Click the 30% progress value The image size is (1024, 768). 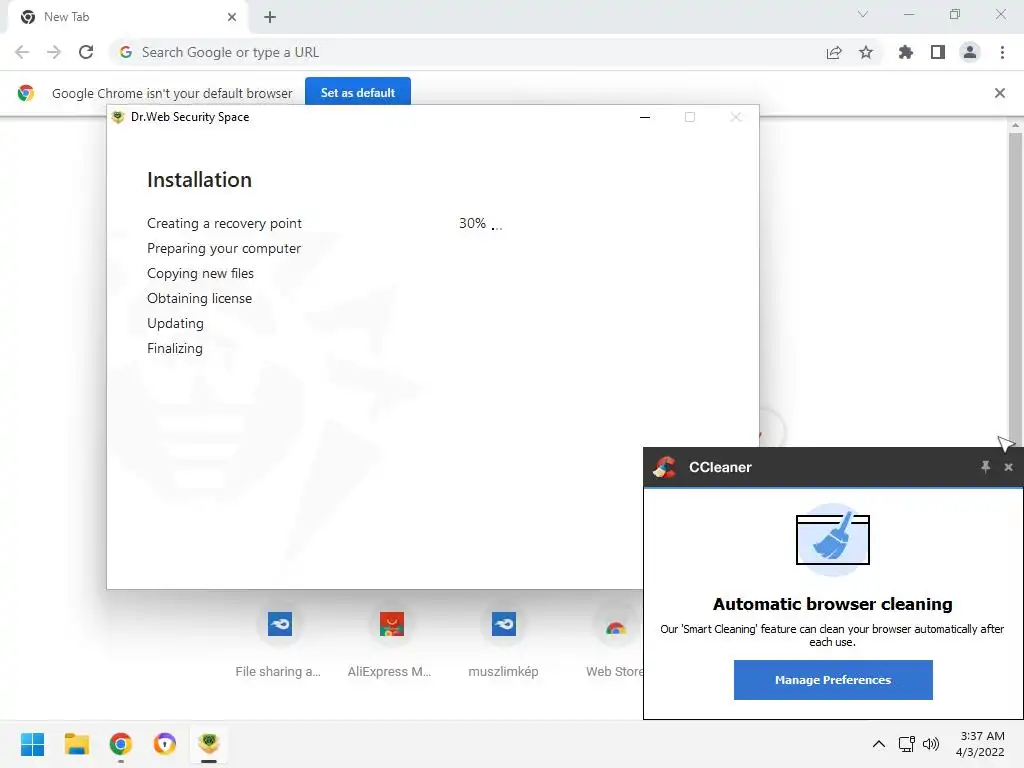tap(472, 223)
